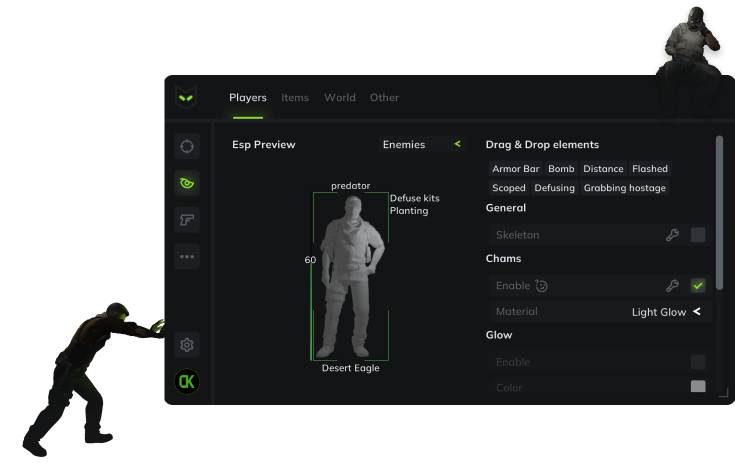
Task: Open the pistol weapons sidebar section
Action: (187, 220)
